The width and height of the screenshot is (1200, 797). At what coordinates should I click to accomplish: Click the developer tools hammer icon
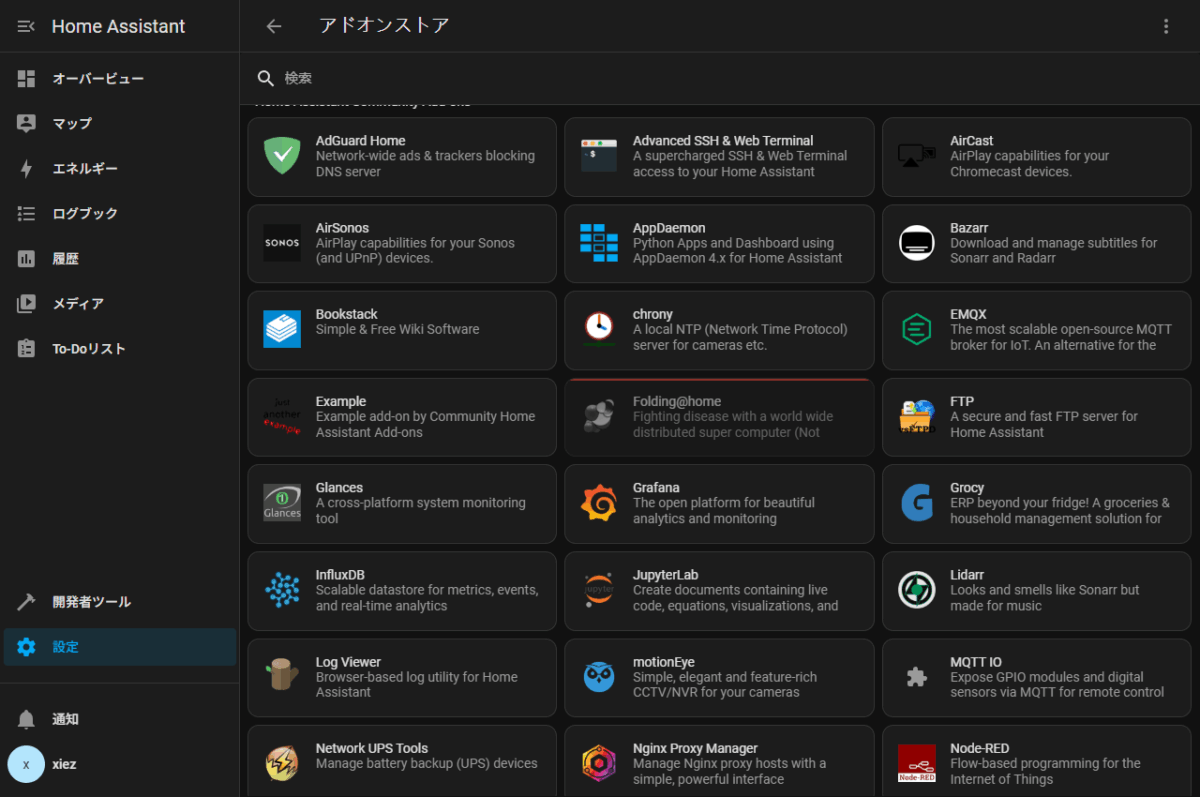27,602
